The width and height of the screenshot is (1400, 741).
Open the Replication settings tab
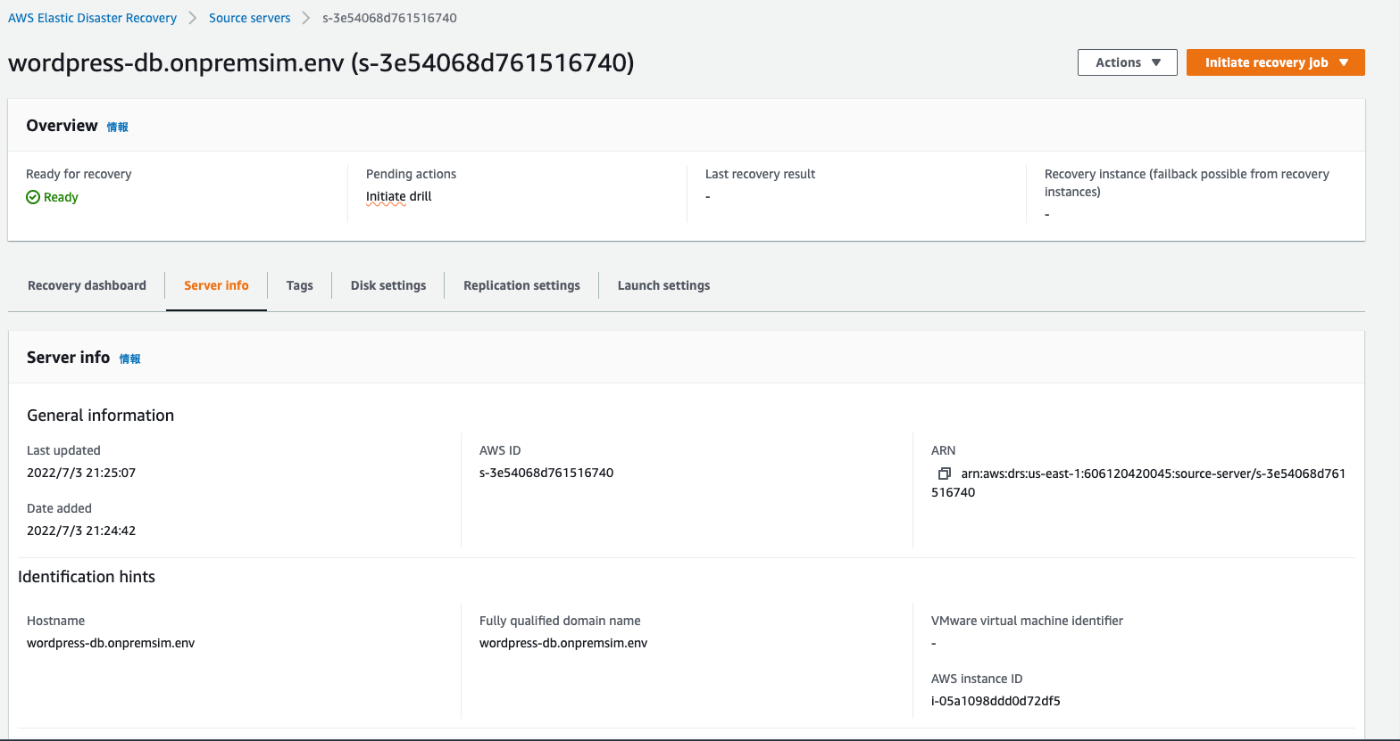coord(521,285)
